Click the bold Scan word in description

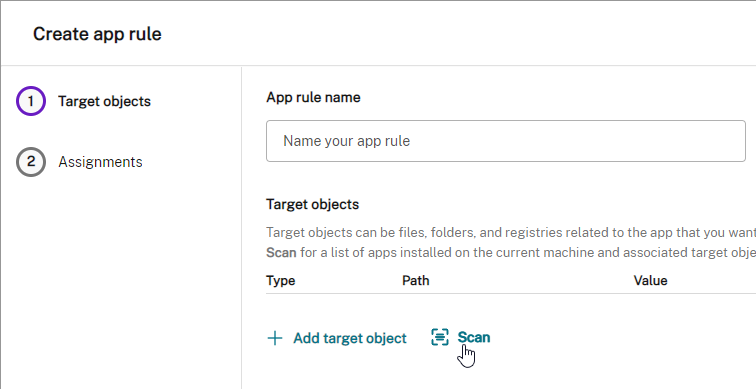281,253
